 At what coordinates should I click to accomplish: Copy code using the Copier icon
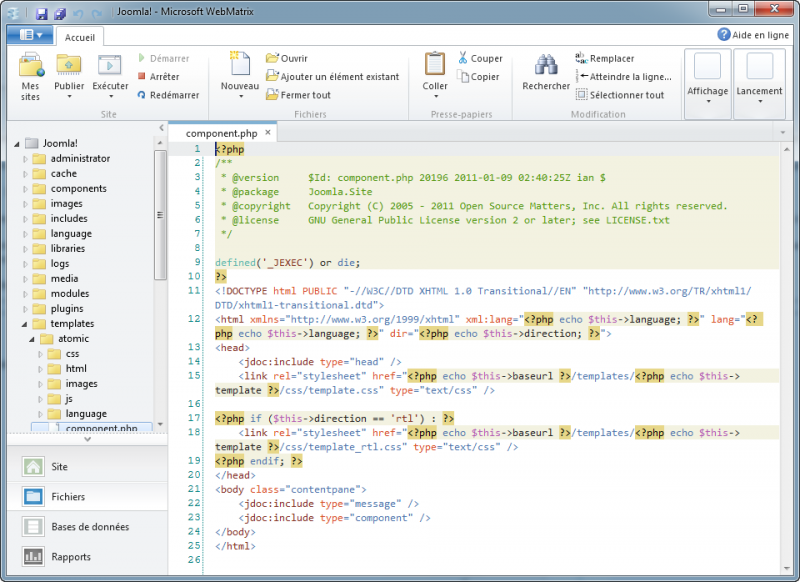click(x=463, y=75)
